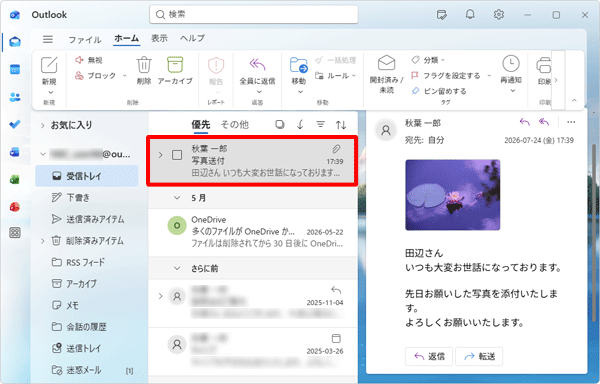Open the 会話の履歴 folder
Image resolution: width=600 pixels, height=384 pixels.
[87, 327]
